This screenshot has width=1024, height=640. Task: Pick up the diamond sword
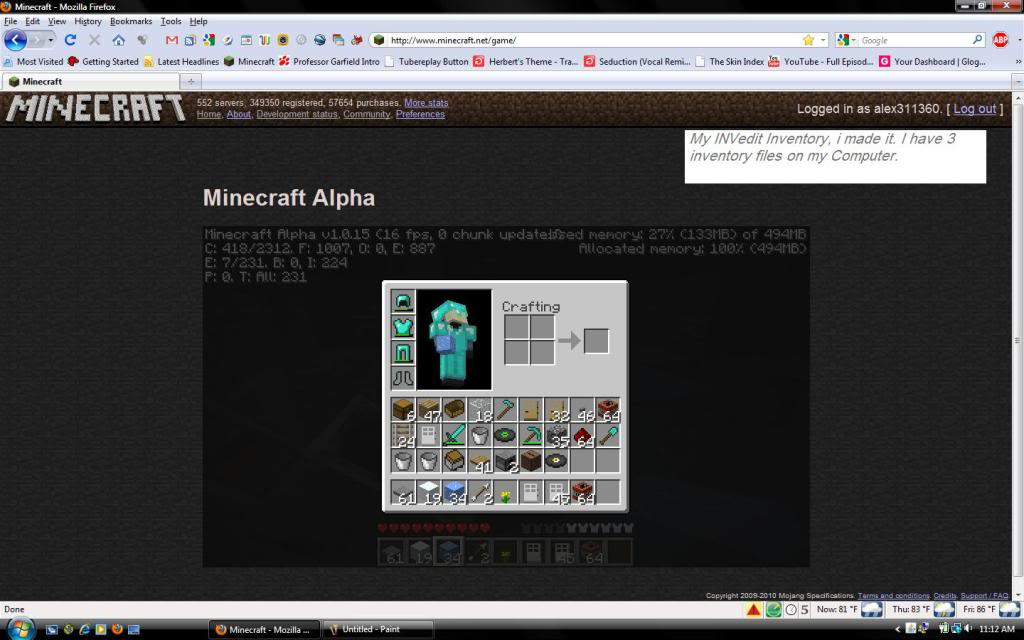pyautogui.click(x=454, y=436)
